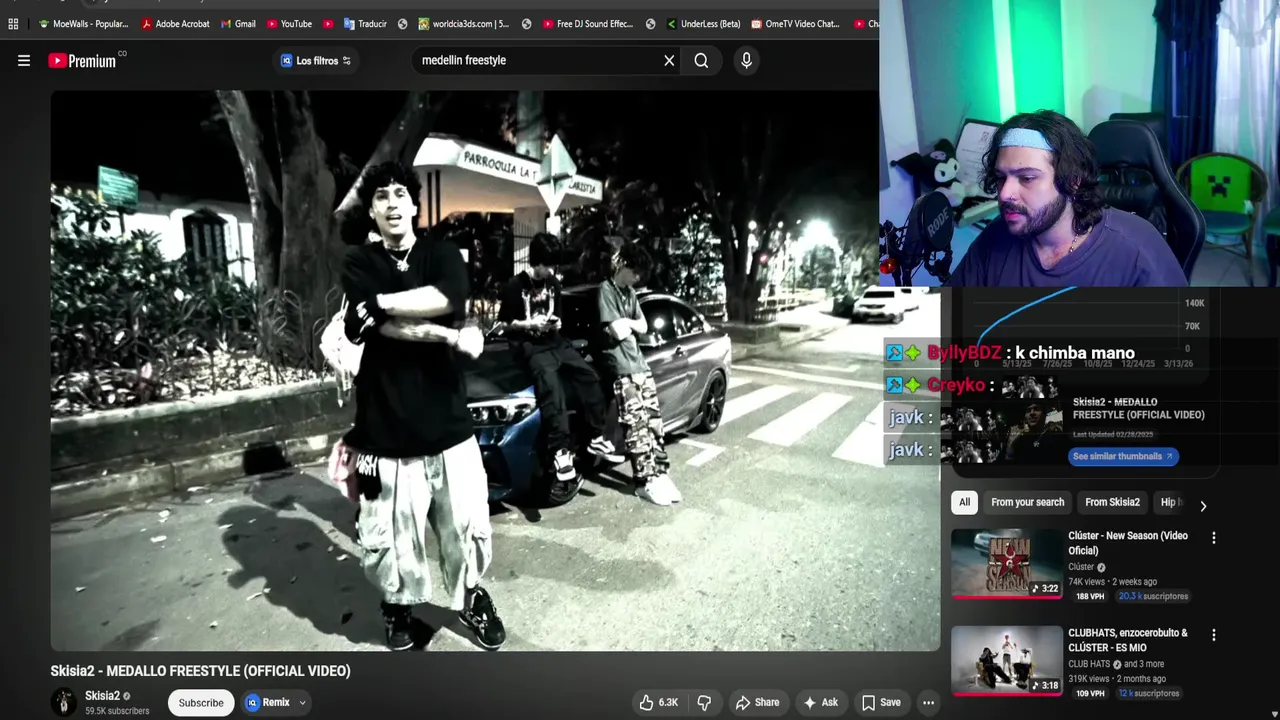This screenshot has width=1280, height=720.
Task: Open the CLUBHATS ES MIO video thumbnail
Action: (1007, 661)
